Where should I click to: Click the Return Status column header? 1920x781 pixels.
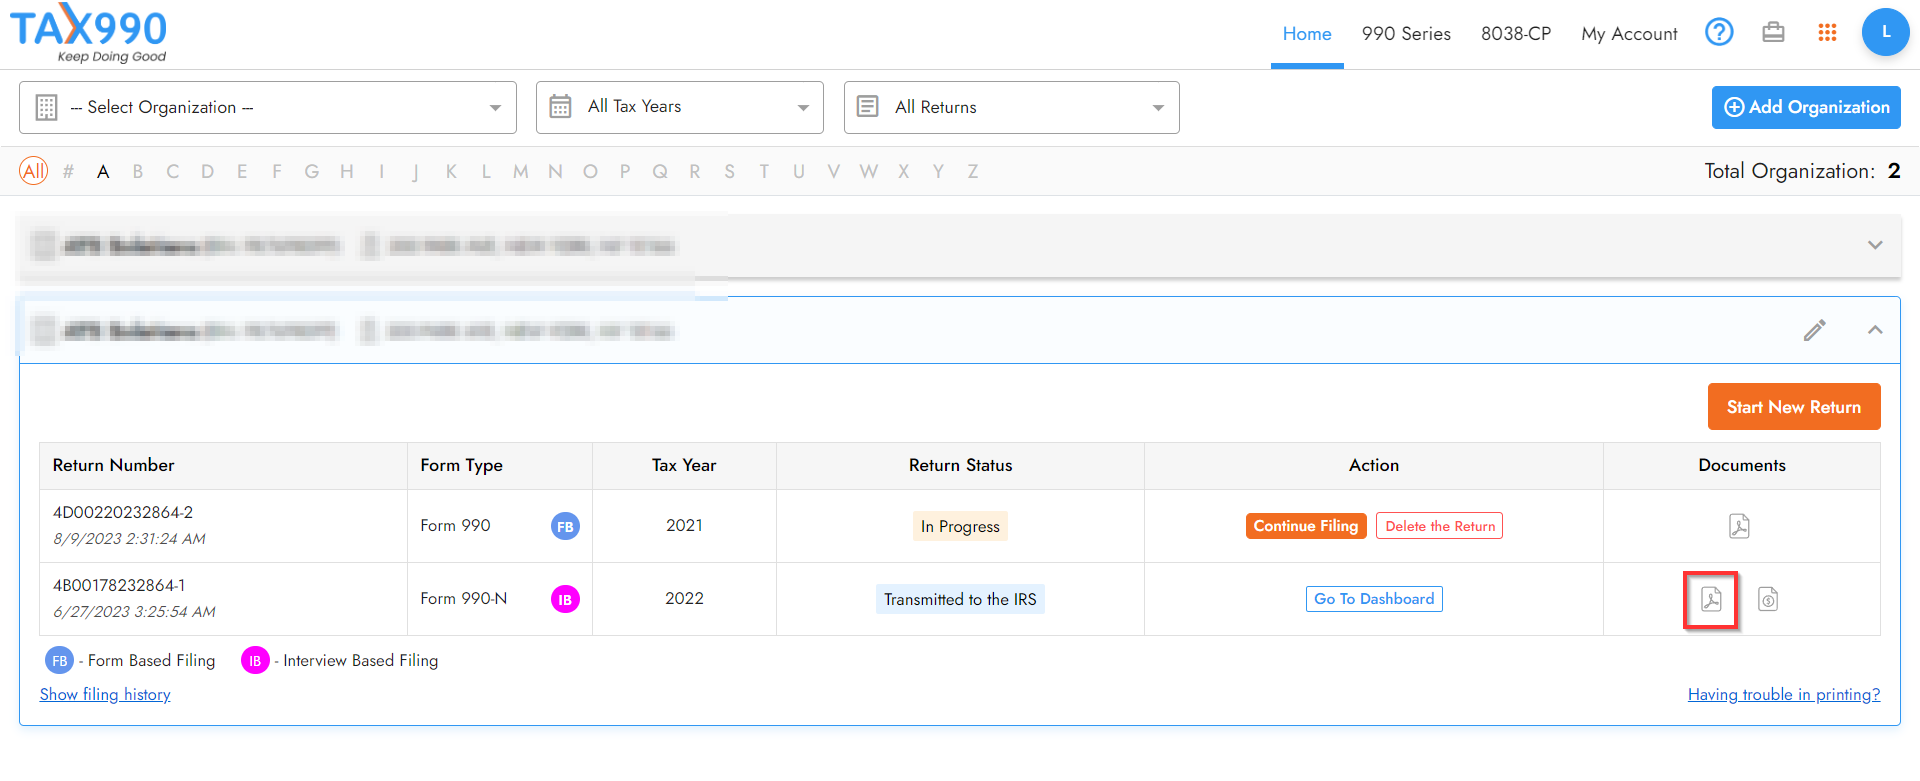960,465
